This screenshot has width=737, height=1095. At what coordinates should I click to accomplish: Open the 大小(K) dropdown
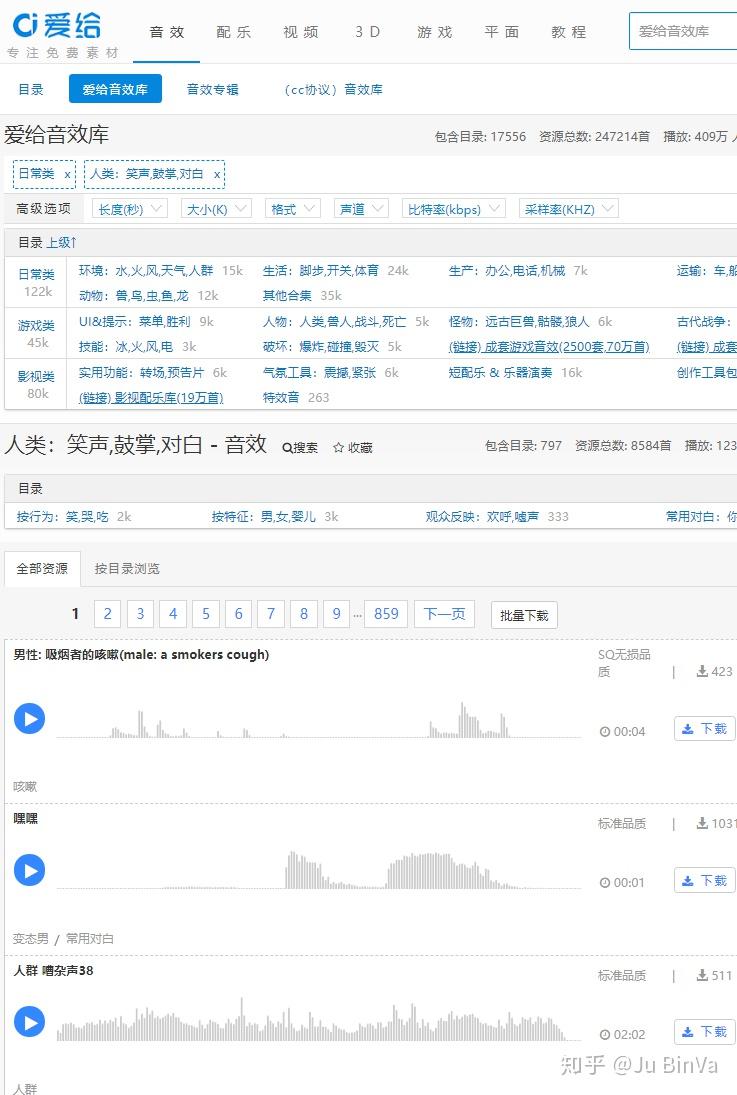click(216, 209)
